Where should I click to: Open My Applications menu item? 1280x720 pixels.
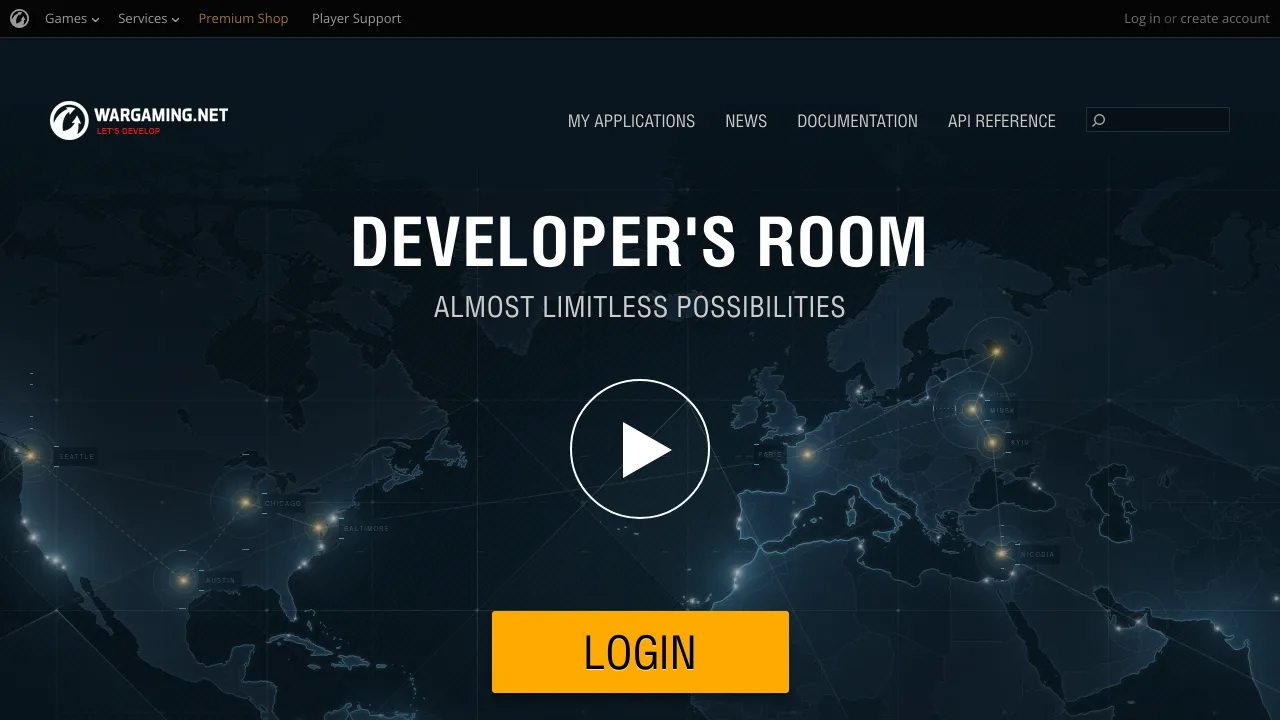(631, 121)
